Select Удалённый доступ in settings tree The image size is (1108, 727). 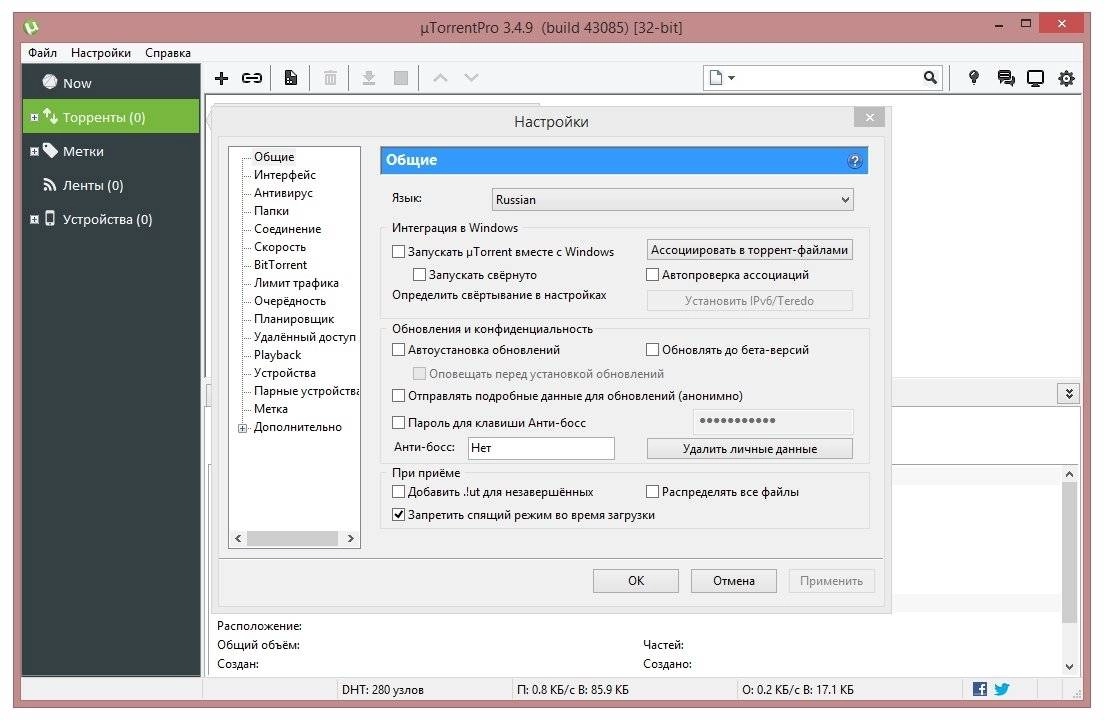305,337
